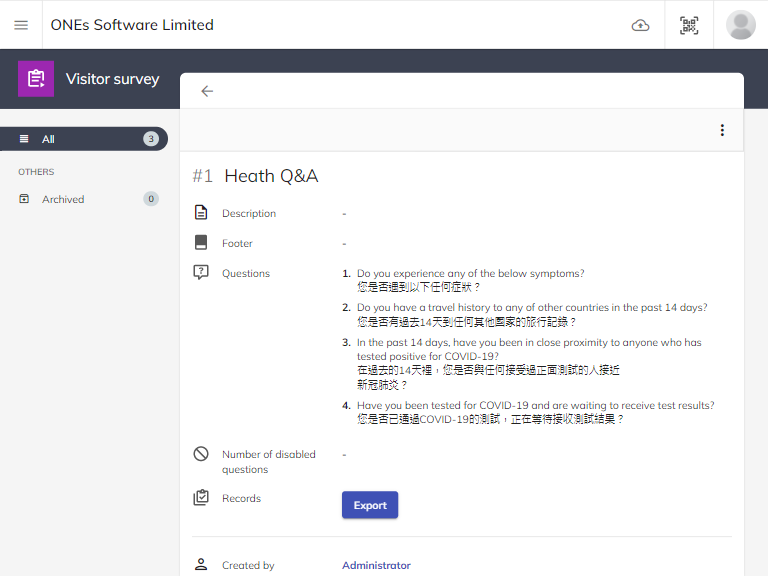Click the purple Visitor survey clipboard icon
The image size is (768, 576).
pos(36,79)
